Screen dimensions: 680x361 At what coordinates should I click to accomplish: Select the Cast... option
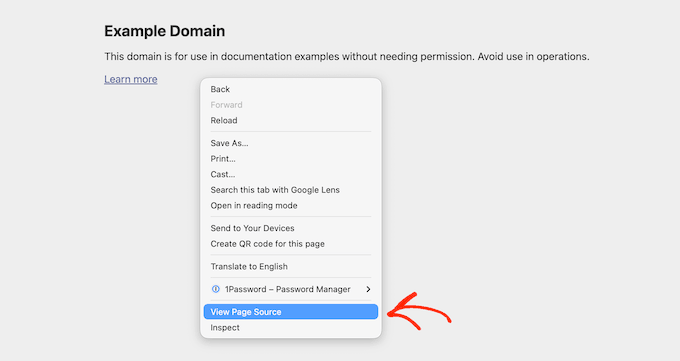point(291,174)
